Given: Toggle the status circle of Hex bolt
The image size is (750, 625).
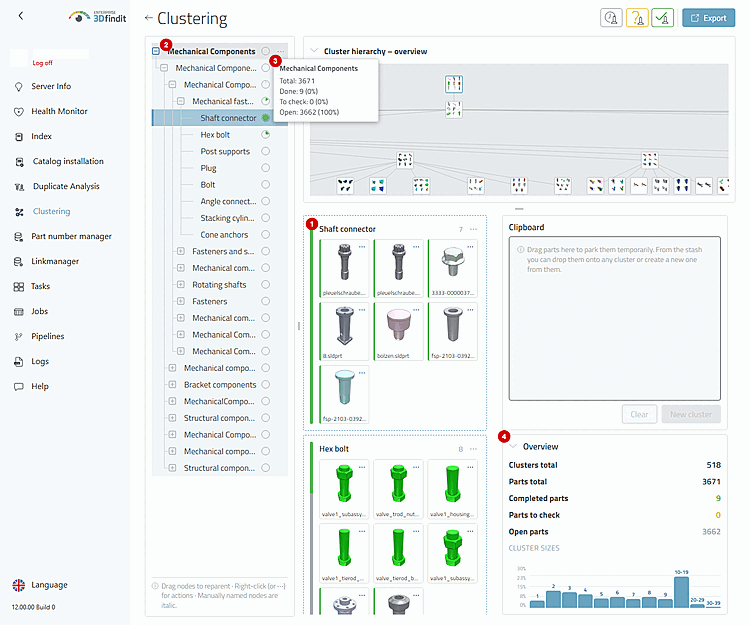Looking at the screenshot, I should point(265,134).
